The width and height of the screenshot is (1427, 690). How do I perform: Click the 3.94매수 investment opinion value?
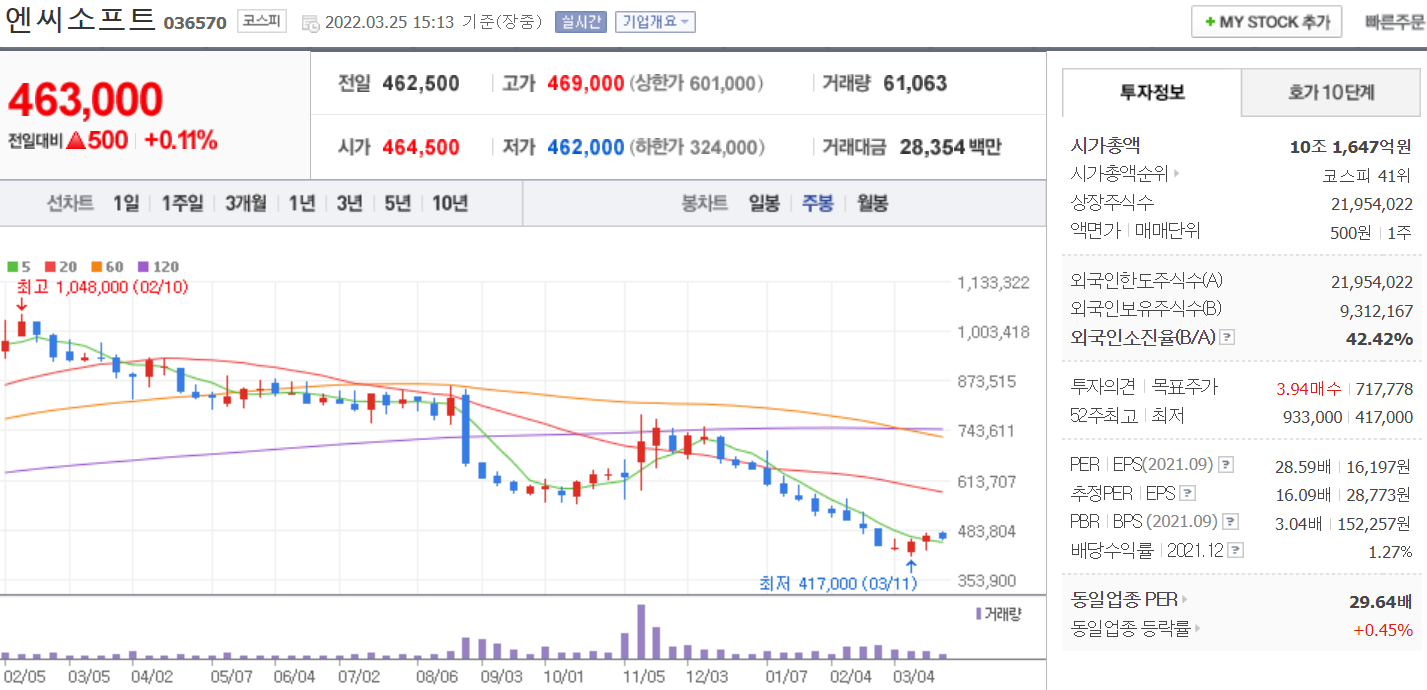click(x=1310, y=389)
